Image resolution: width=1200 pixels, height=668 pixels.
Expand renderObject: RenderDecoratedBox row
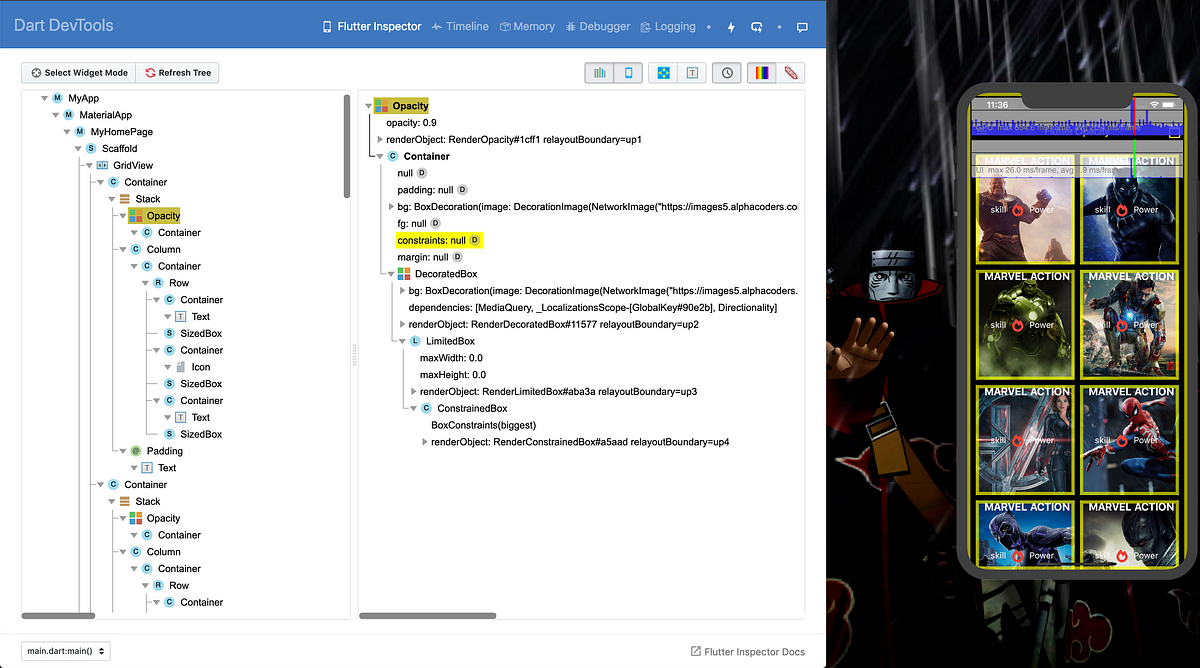coord(402,324)
